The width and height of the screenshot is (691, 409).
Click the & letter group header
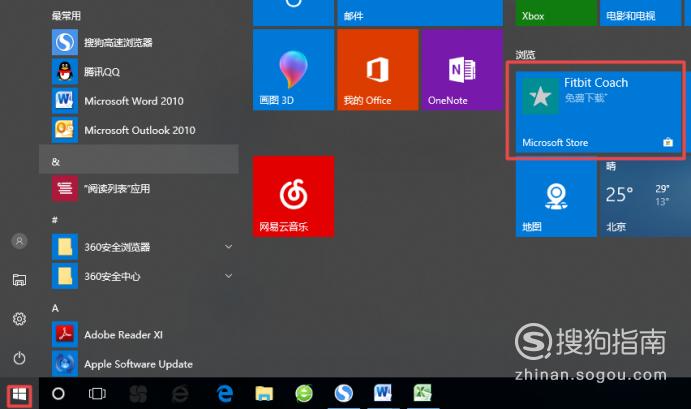click(x=139, y=159)
